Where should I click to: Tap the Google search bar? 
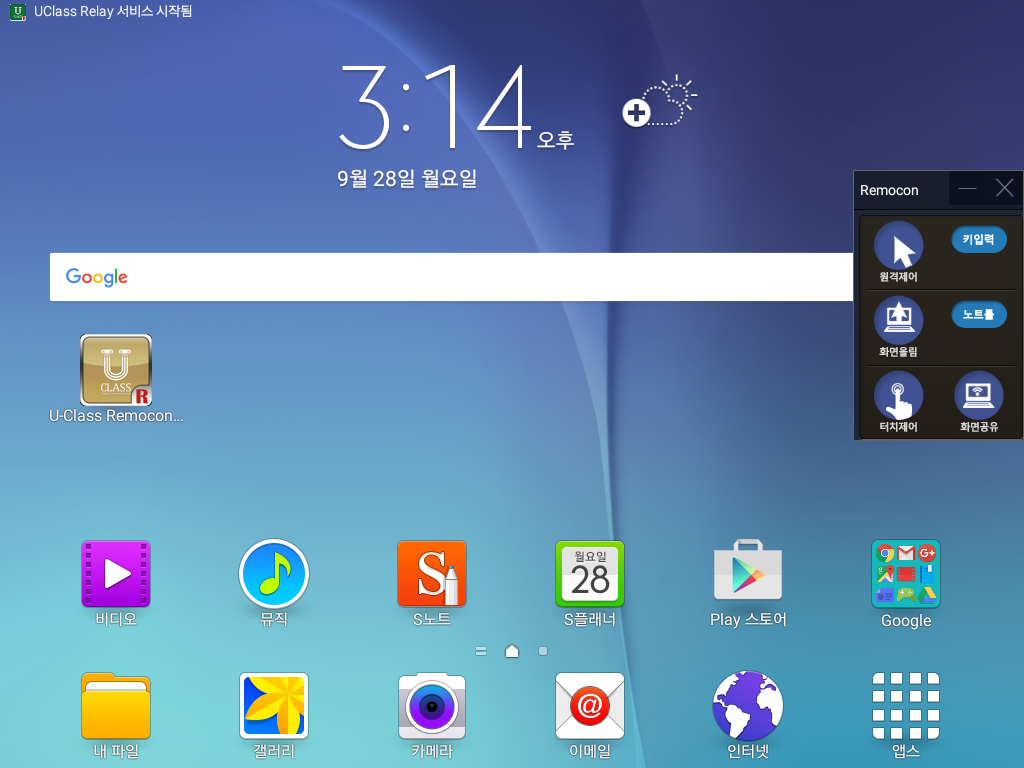click(451, 277)
